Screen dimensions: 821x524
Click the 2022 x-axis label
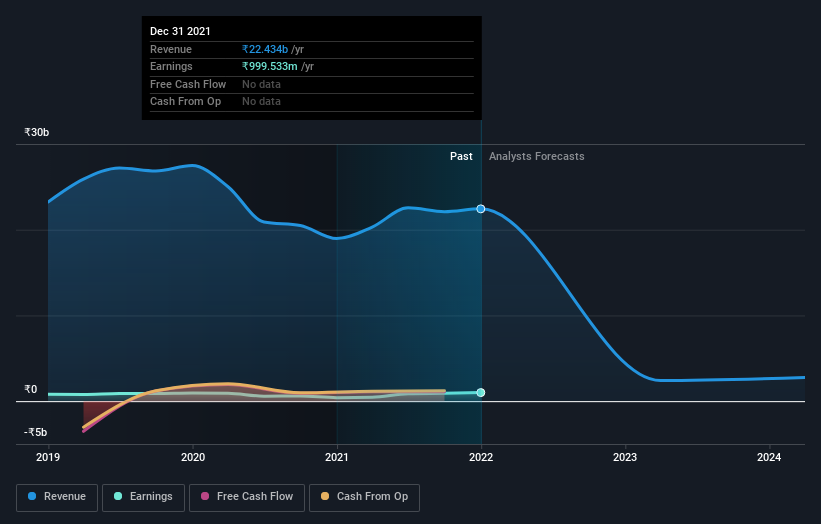(481, 458)
